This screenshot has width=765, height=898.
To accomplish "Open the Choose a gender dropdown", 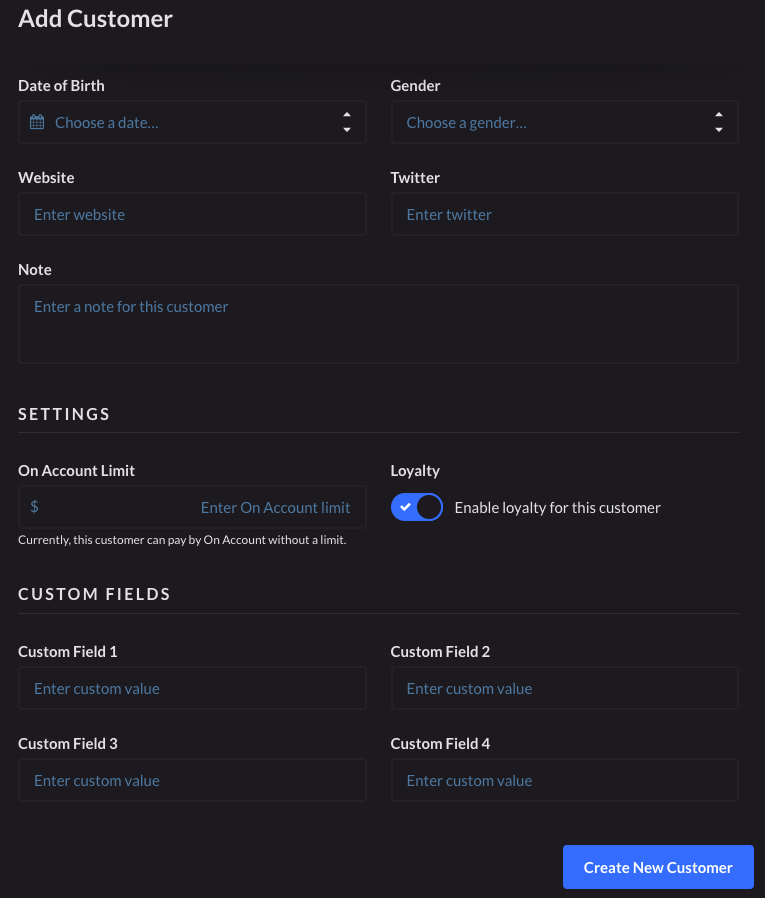I will pyautogui.click(x=565, y=122).
